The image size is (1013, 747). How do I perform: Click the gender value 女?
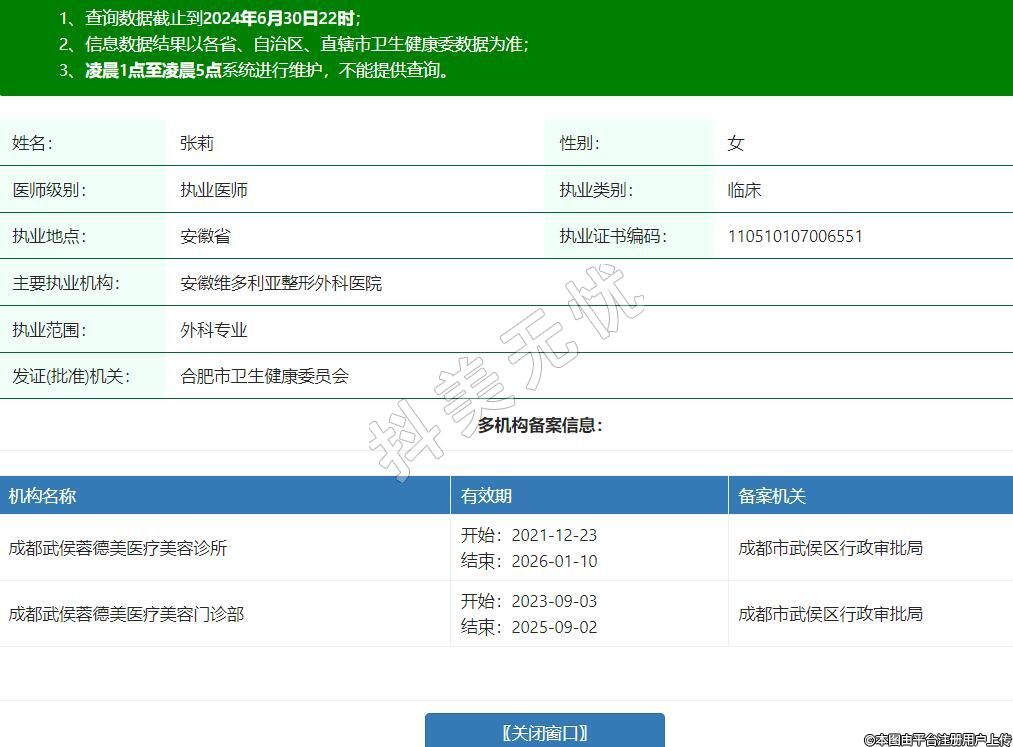point(736,143)
